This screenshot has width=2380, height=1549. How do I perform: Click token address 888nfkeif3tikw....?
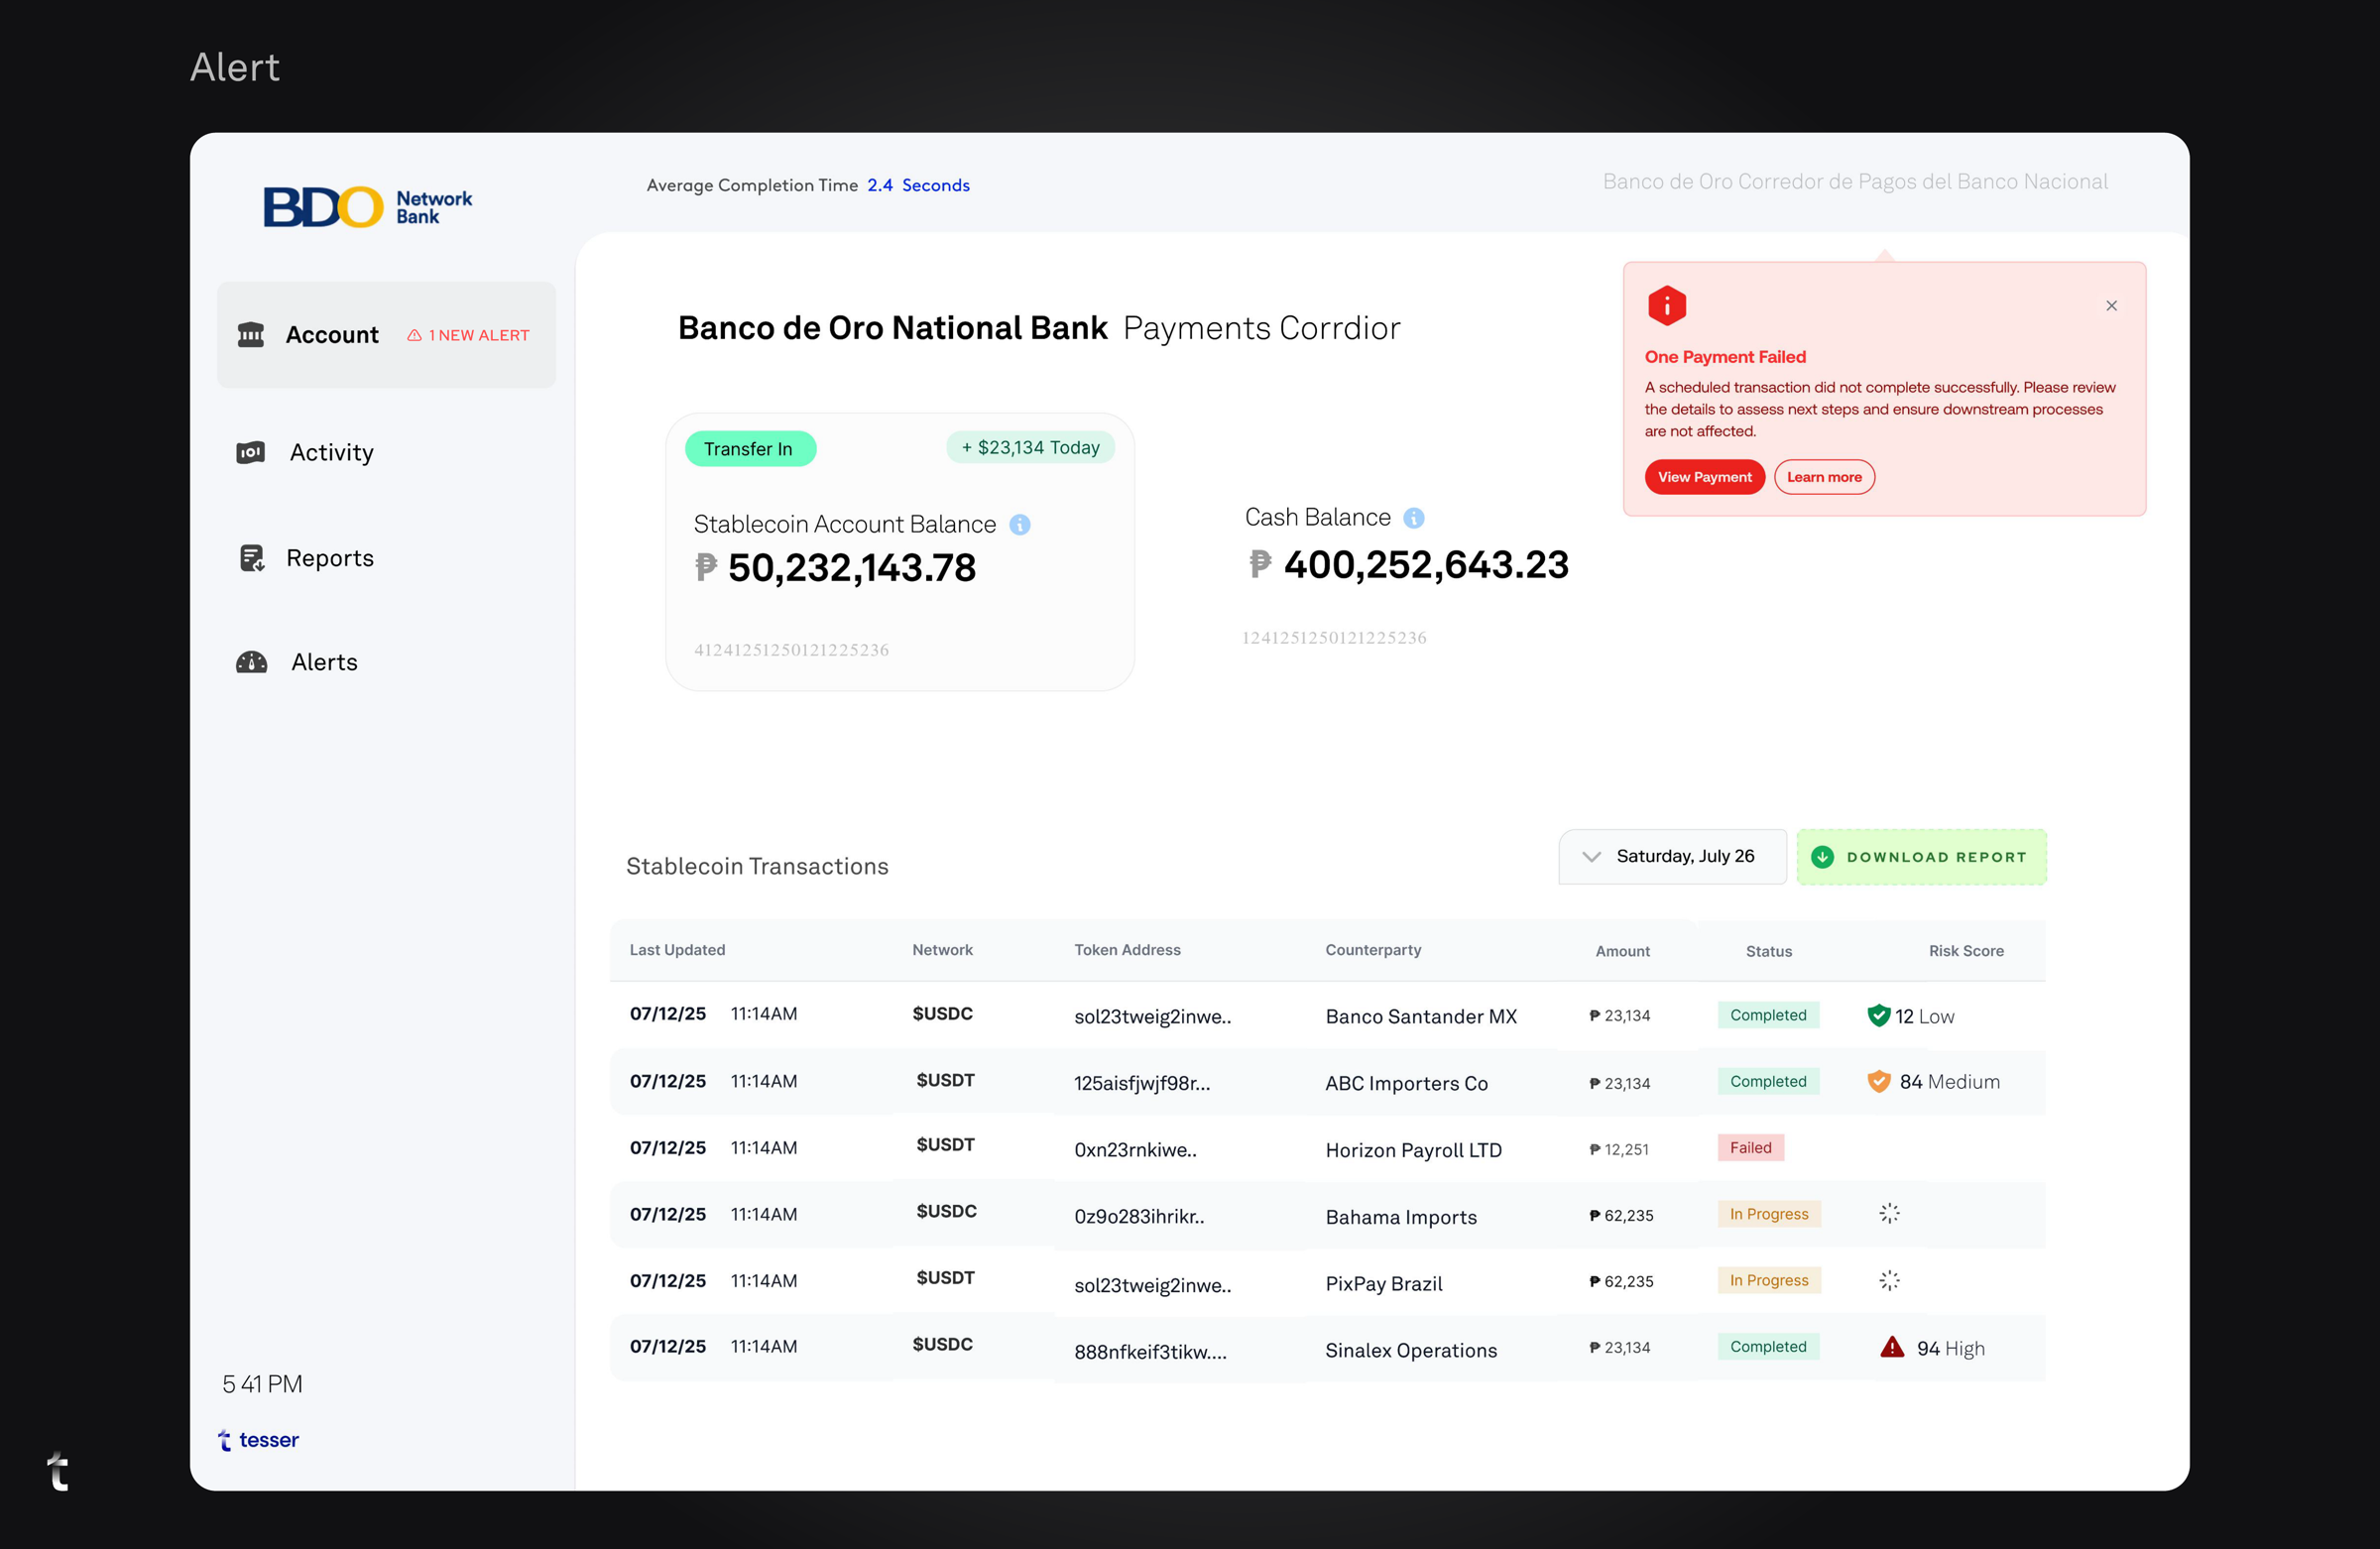1150,1352
